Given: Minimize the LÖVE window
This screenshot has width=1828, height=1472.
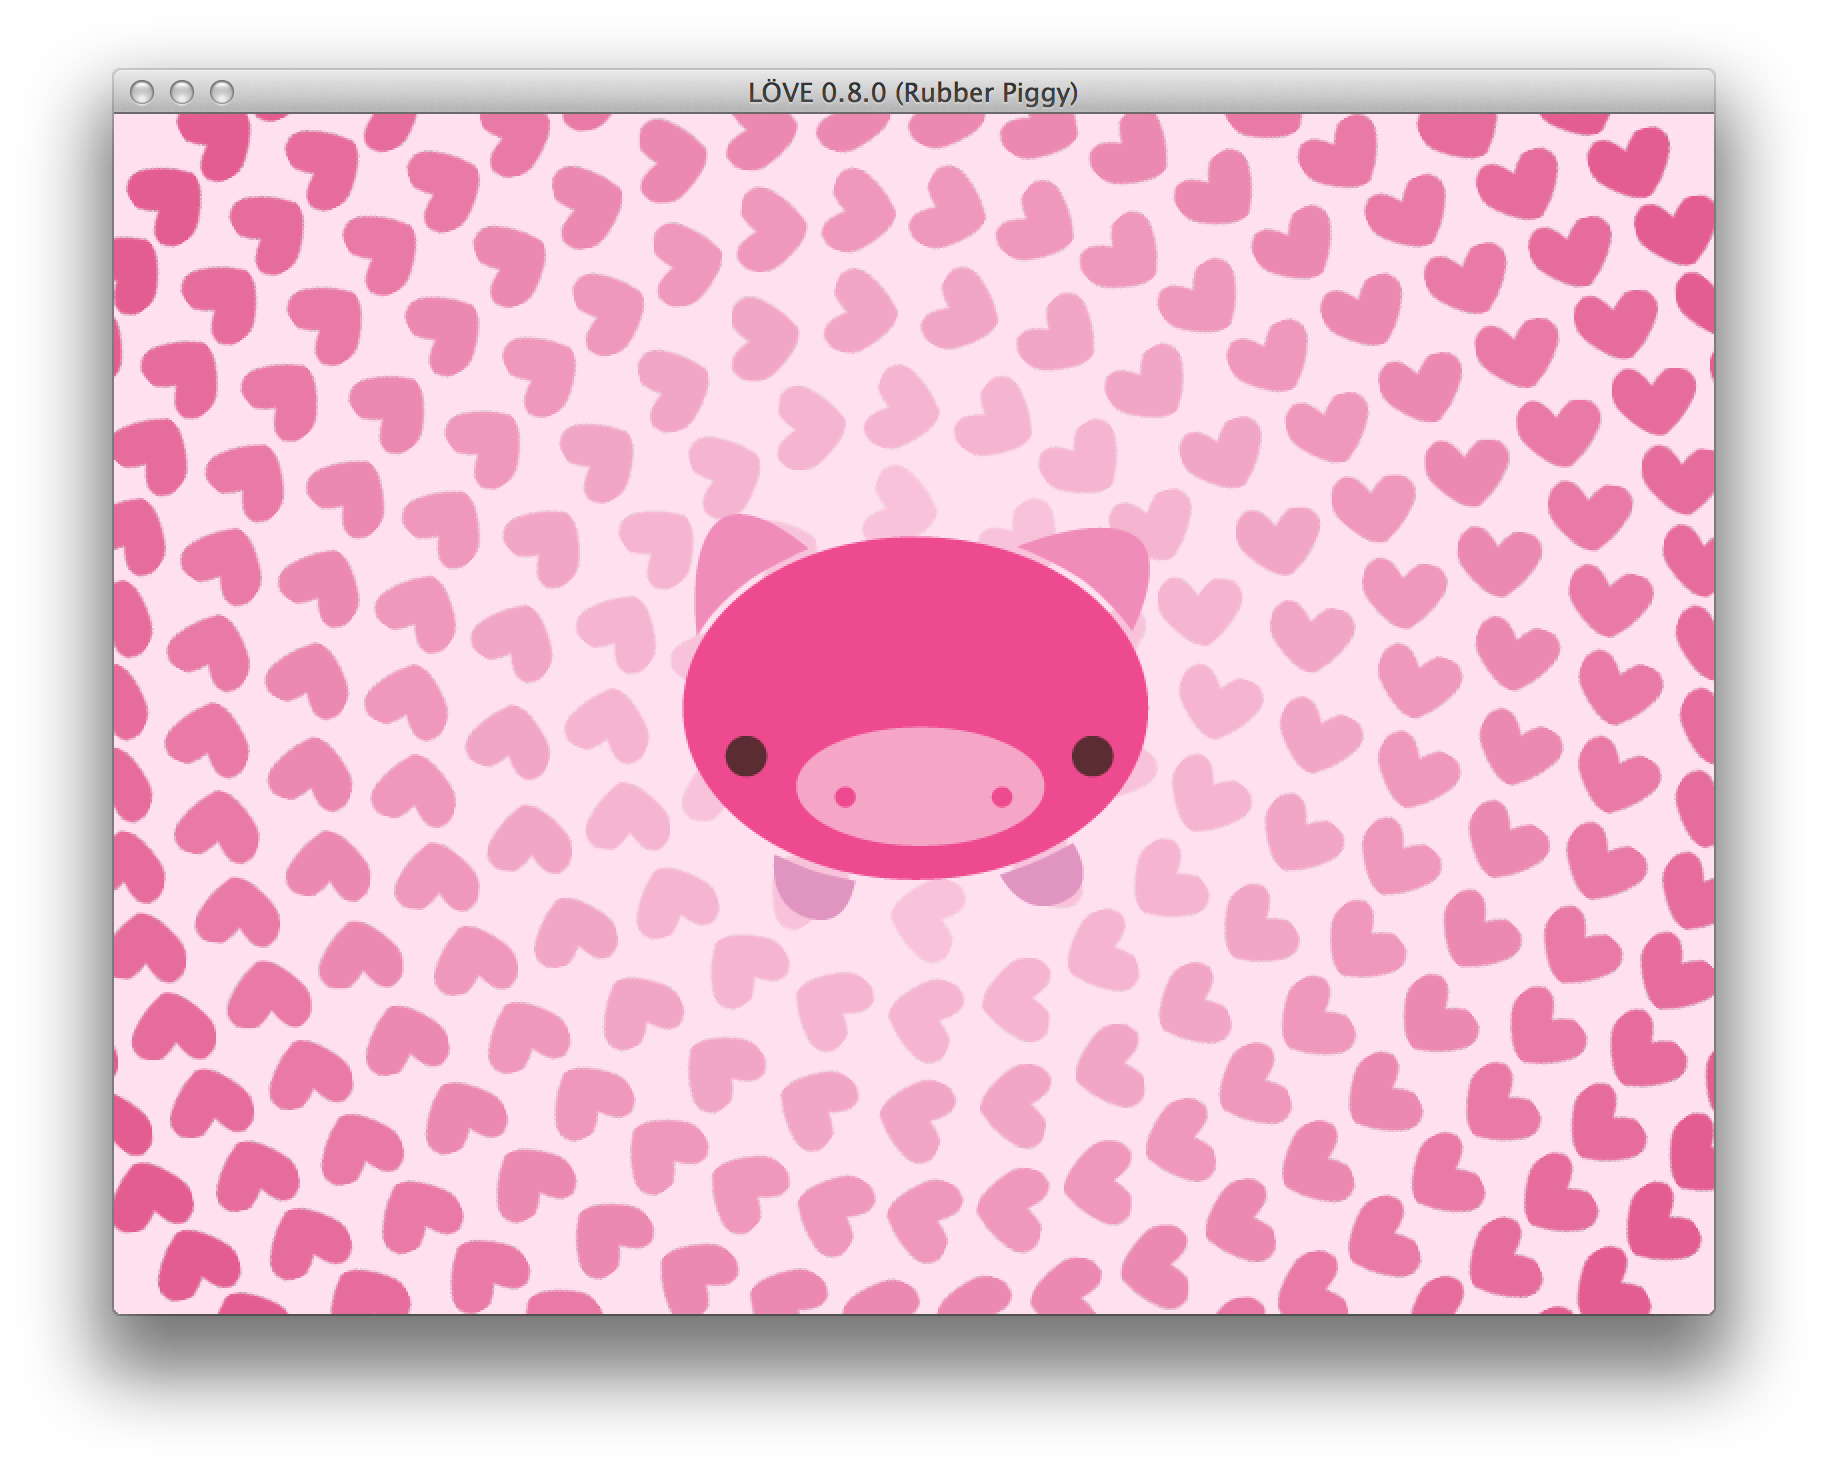Looking at the screenshot, I should pyautogui.click(x=181, y=92).
